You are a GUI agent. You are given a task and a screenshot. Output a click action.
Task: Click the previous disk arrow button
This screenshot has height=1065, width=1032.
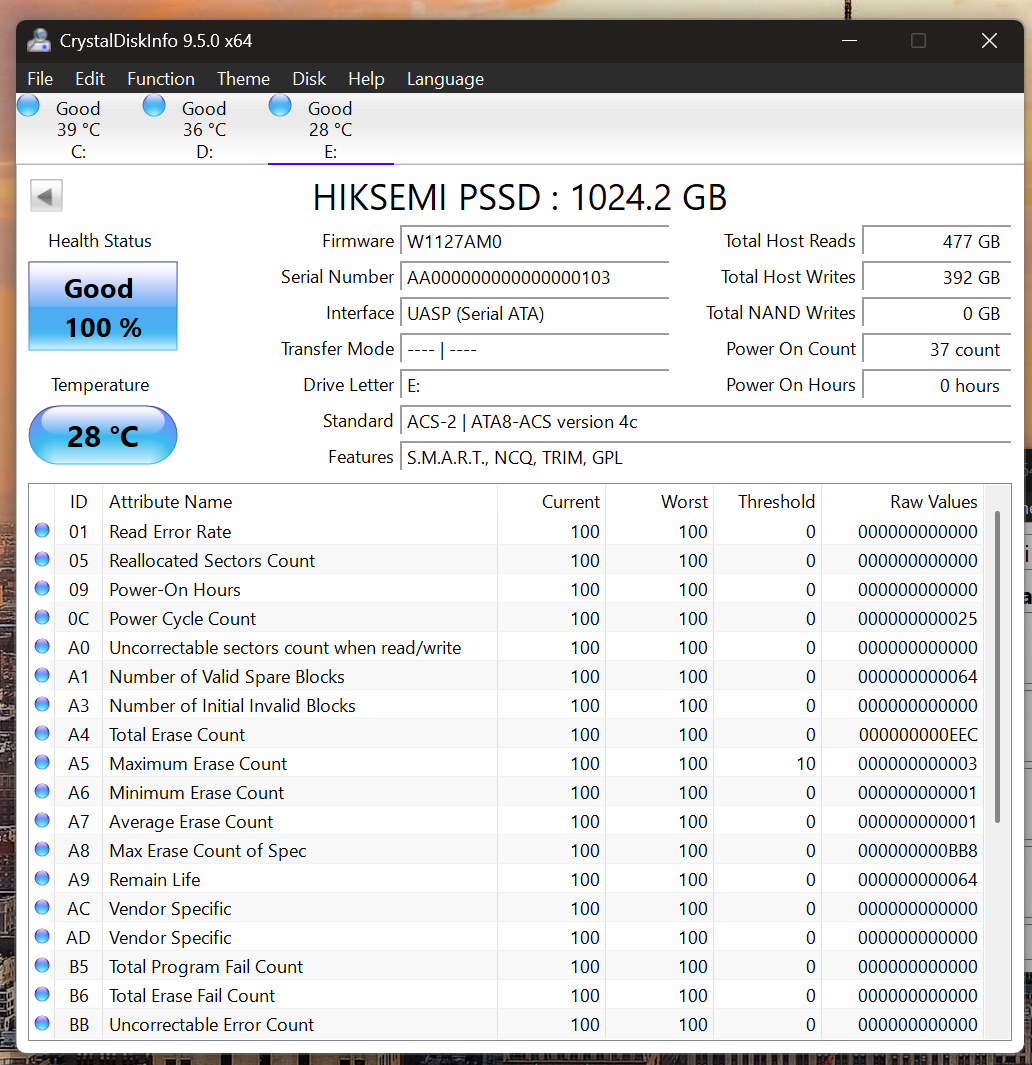pyautogui.click(x=46, y=196)
